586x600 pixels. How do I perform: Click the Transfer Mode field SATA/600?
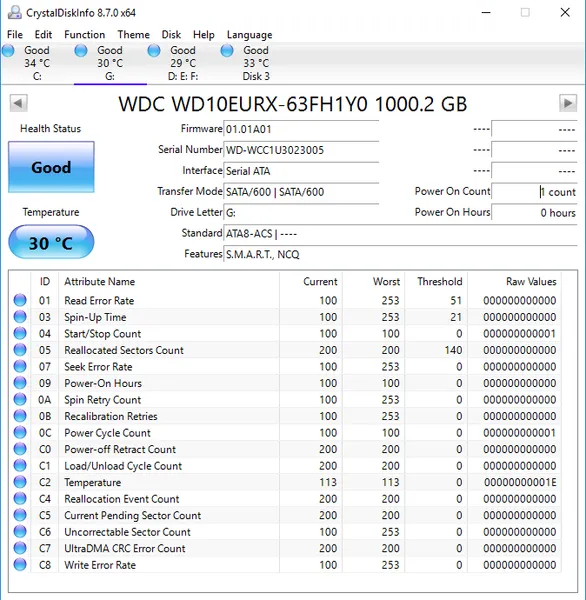point(301,191)
